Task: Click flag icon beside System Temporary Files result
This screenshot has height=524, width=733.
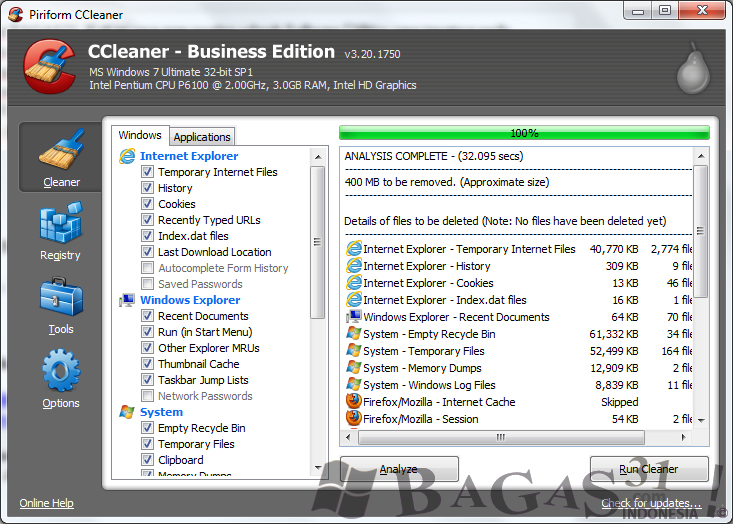Action: (x=354, y=351)
